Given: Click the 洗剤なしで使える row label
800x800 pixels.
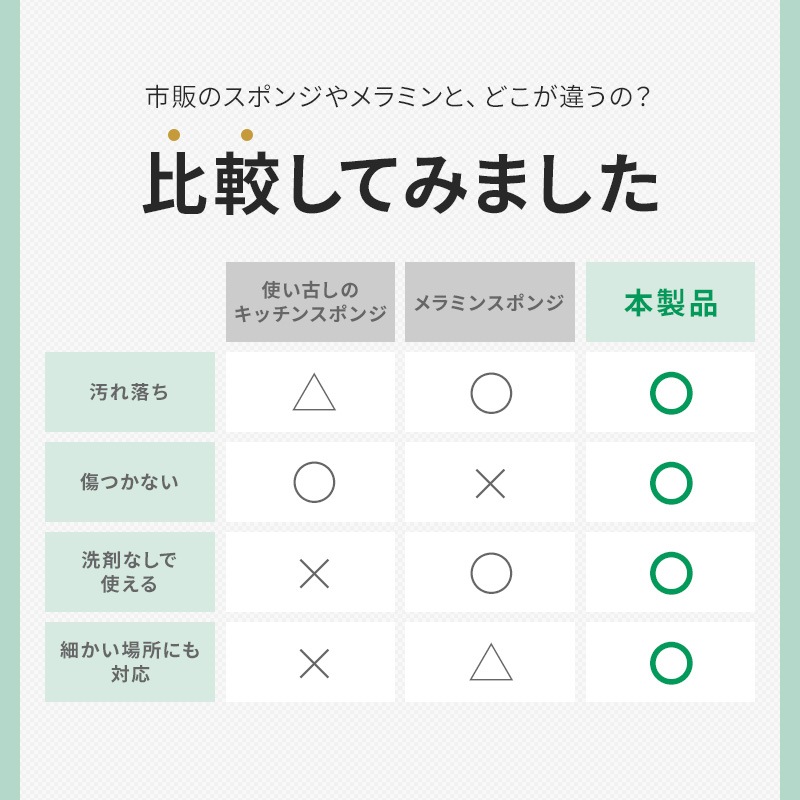Looking at the screenshot, I should point(130,572).
